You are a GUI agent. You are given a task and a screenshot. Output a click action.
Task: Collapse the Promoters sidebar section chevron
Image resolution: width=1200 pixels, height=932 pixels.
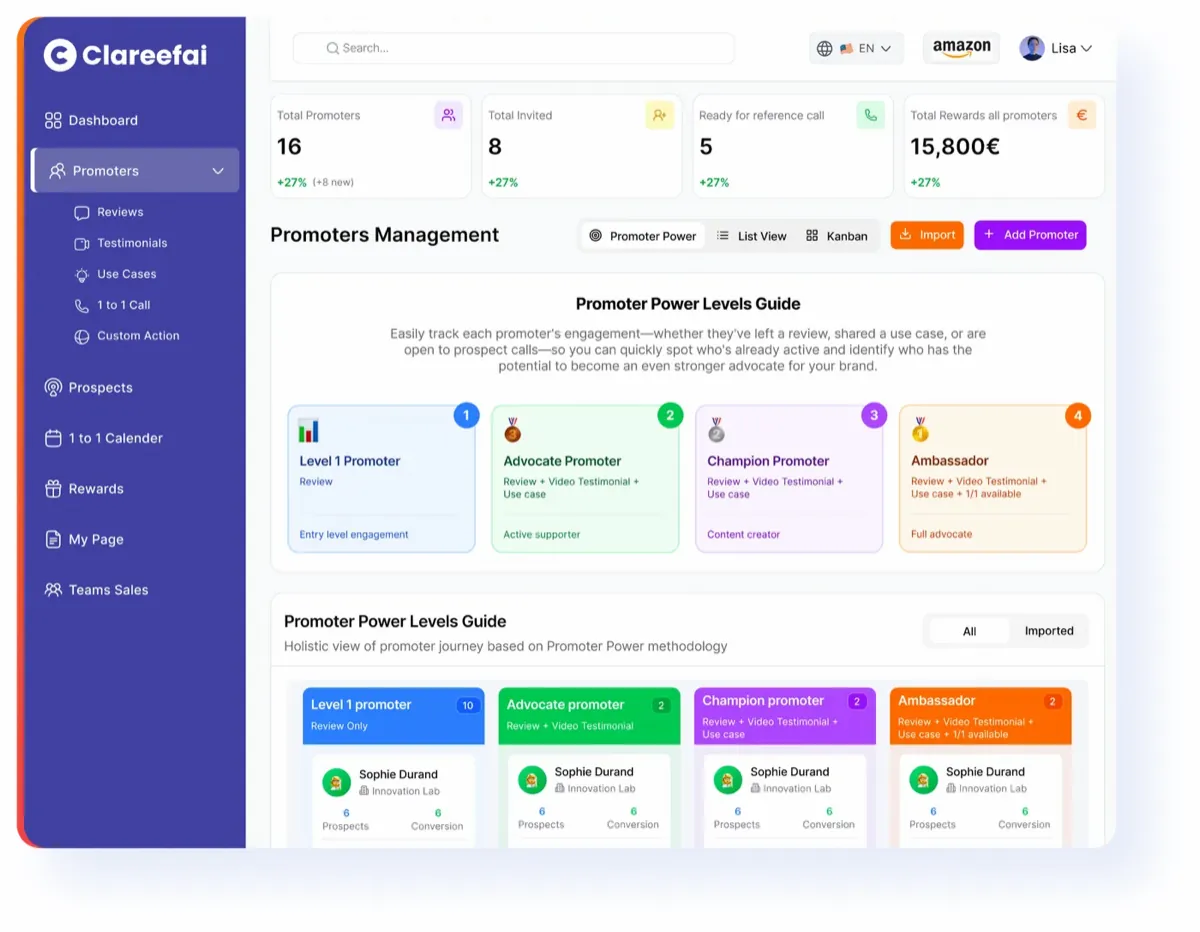click(218, 171)
